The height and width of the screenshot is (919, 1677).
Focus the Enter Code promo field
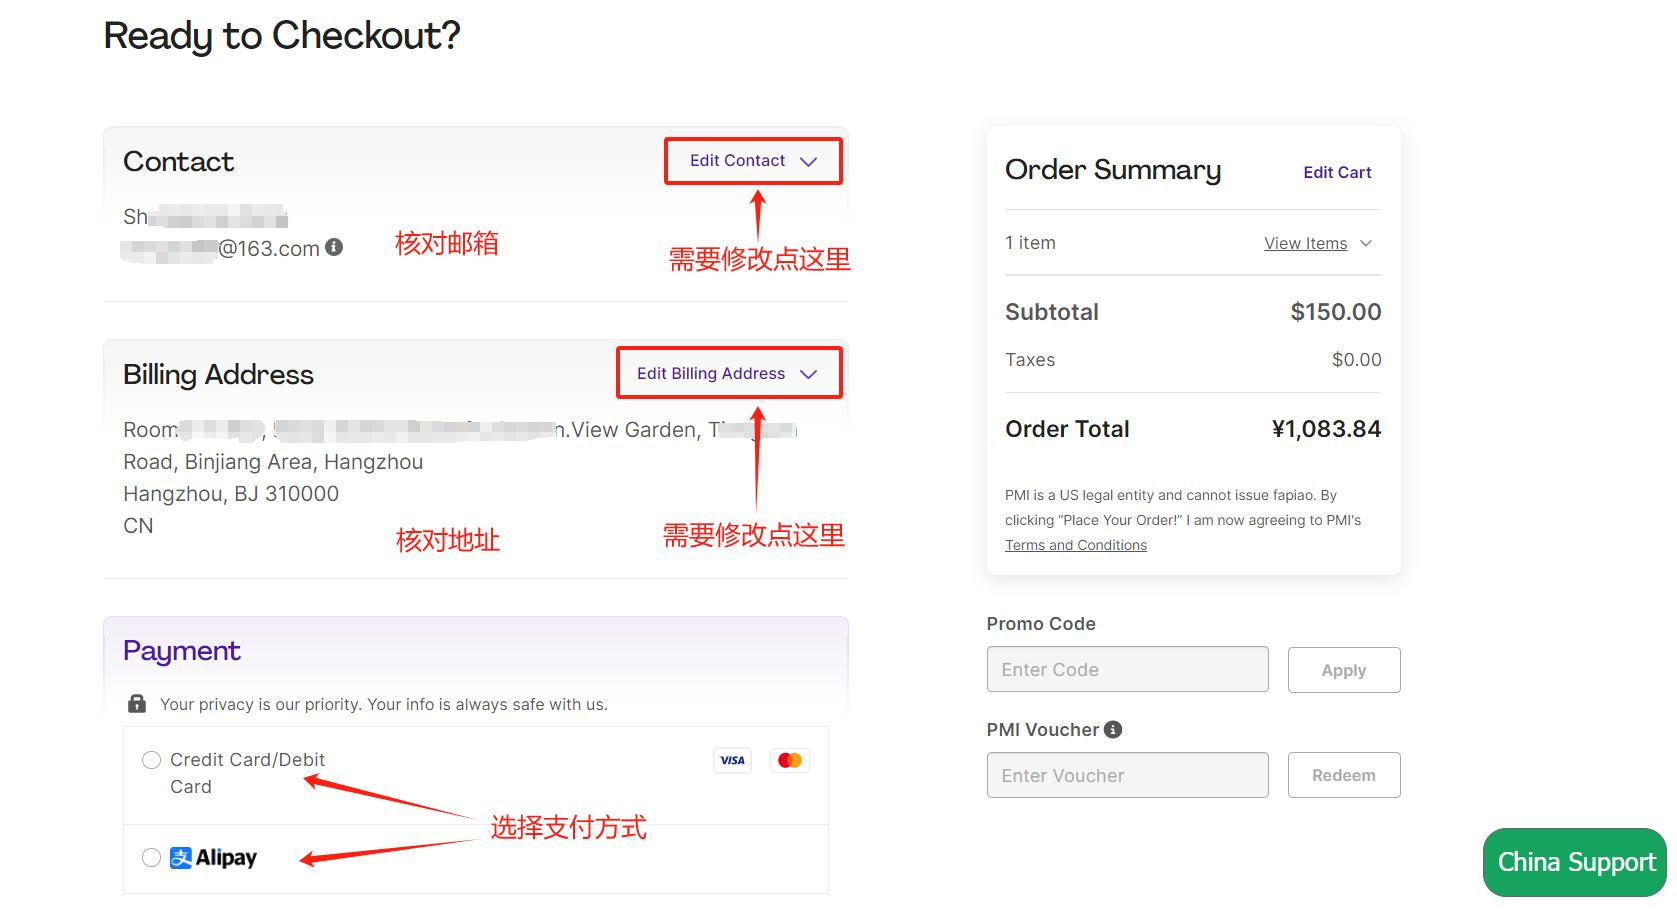pos(1127,670)
